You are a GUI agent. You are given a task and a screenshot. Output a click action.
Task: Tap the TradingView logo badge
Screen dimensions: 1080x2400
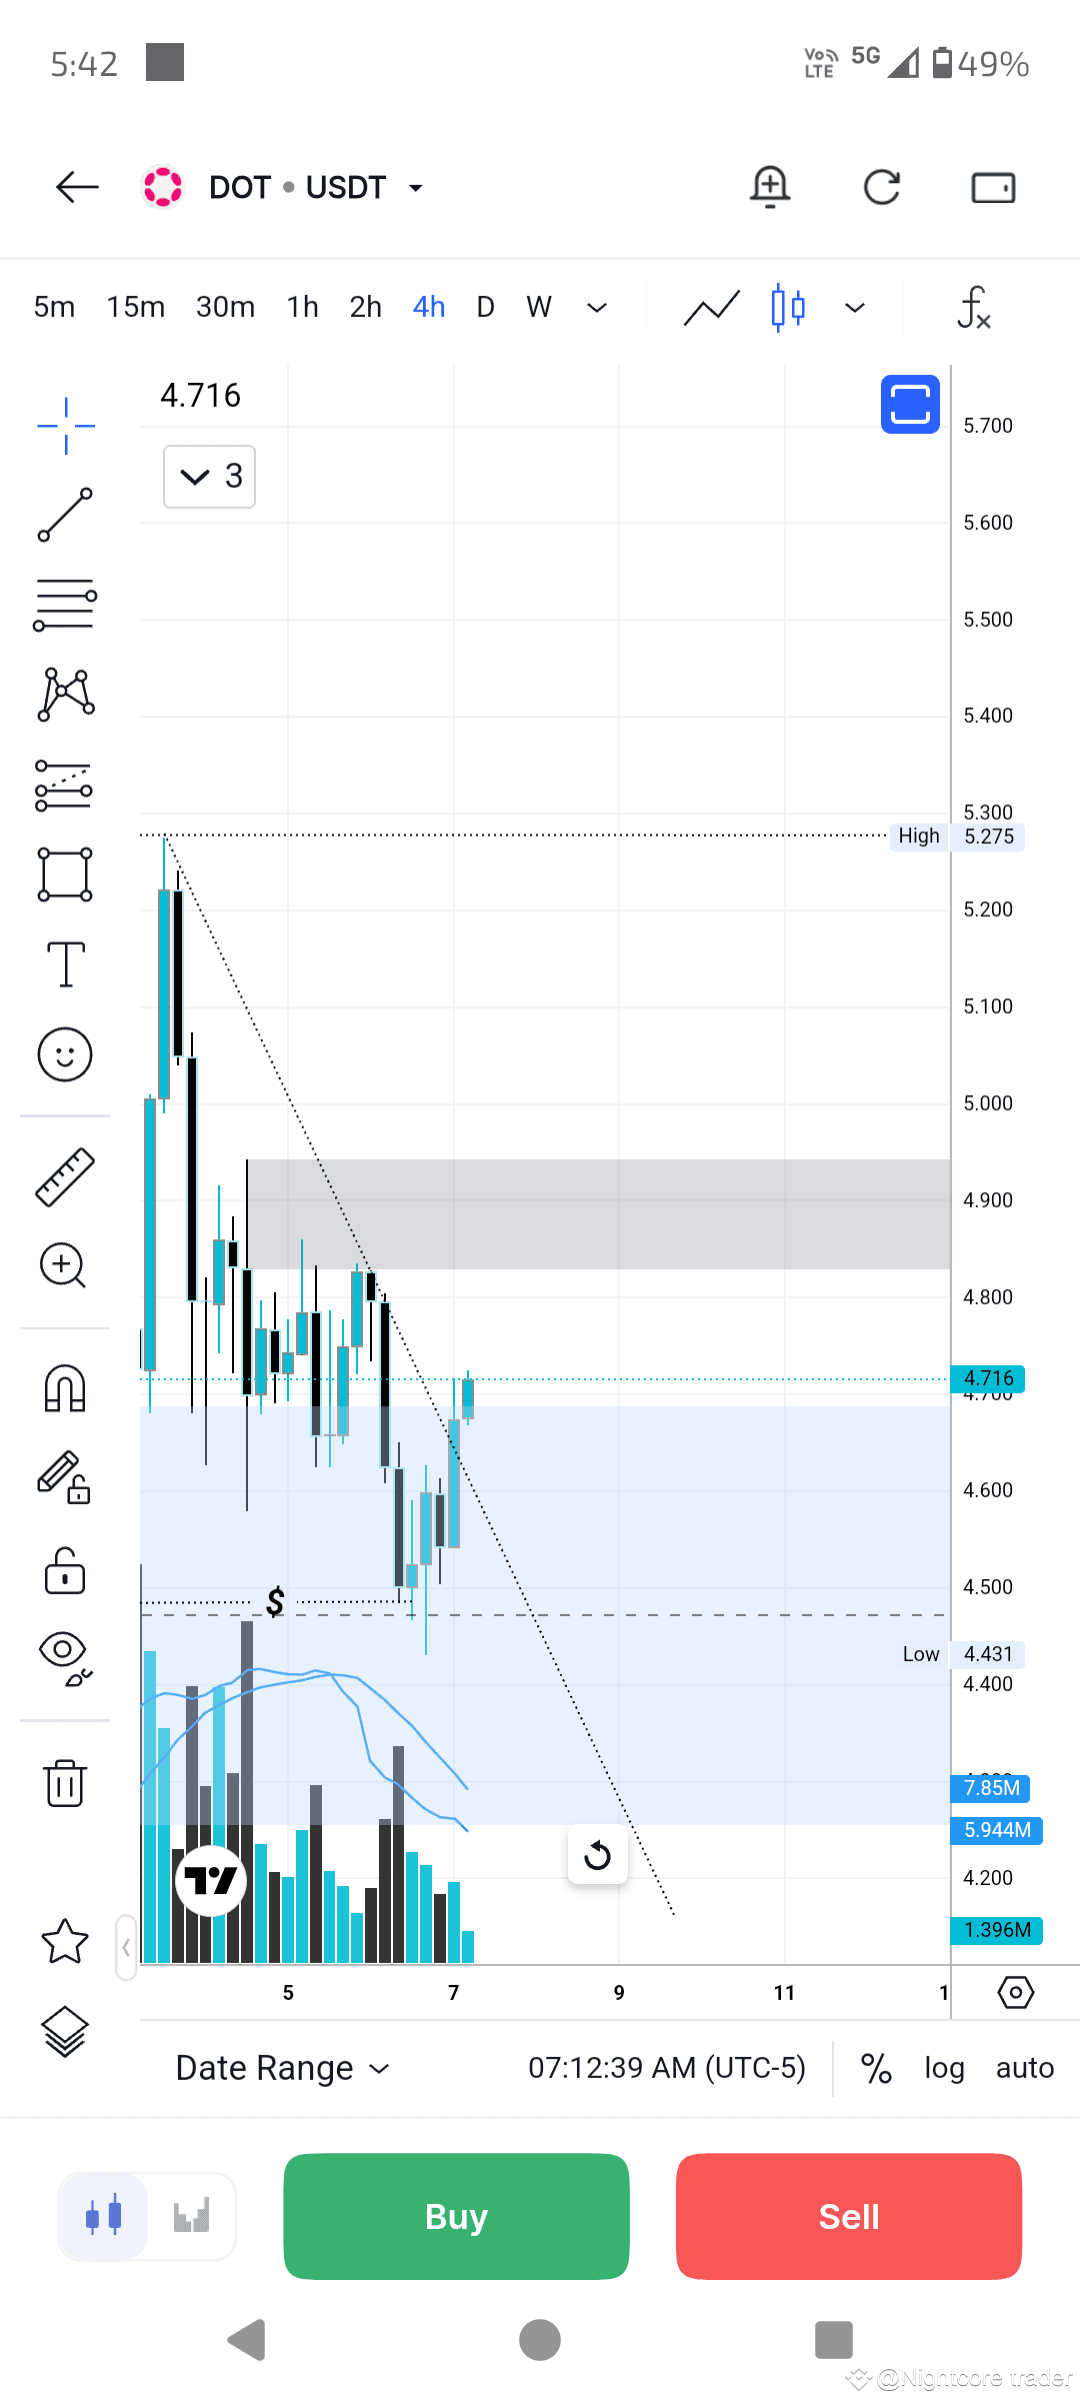(210, 1881)
